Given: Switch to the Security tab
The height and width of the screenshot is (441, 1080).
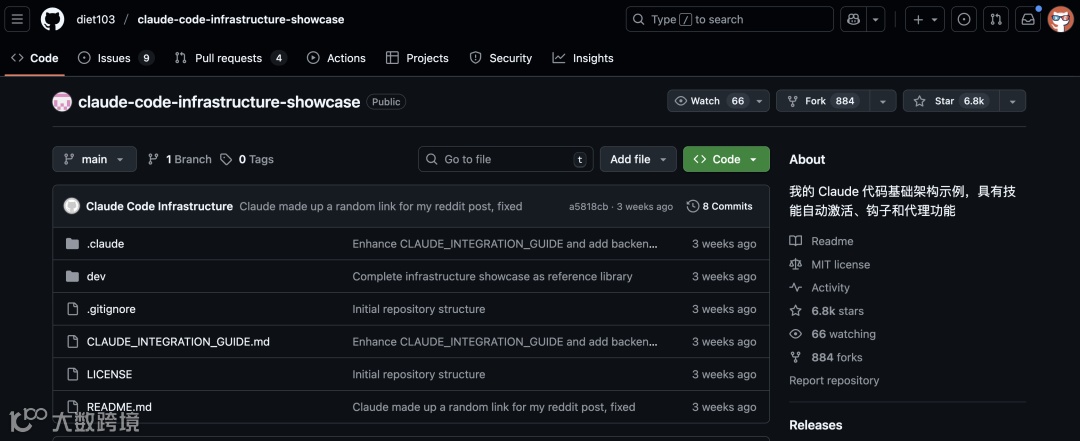Looking at the screenshot, I should coord(501,58).
